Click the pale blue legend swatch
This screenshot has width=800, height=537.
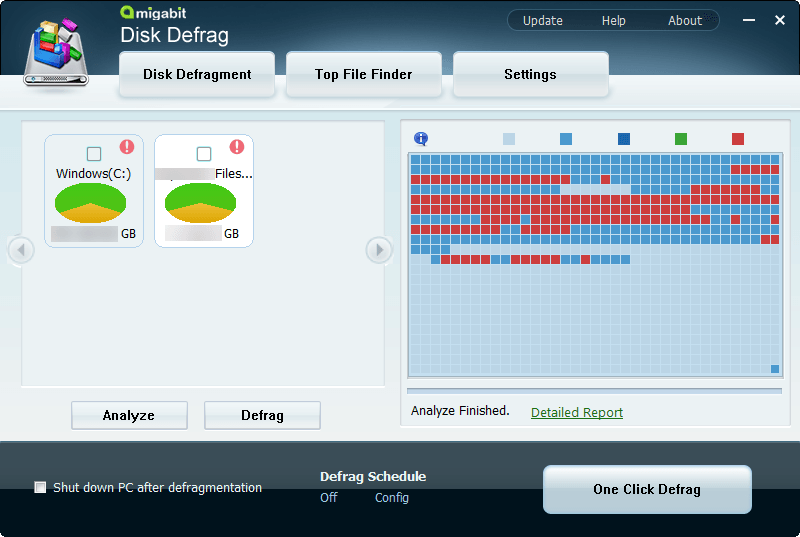[509, 139]
